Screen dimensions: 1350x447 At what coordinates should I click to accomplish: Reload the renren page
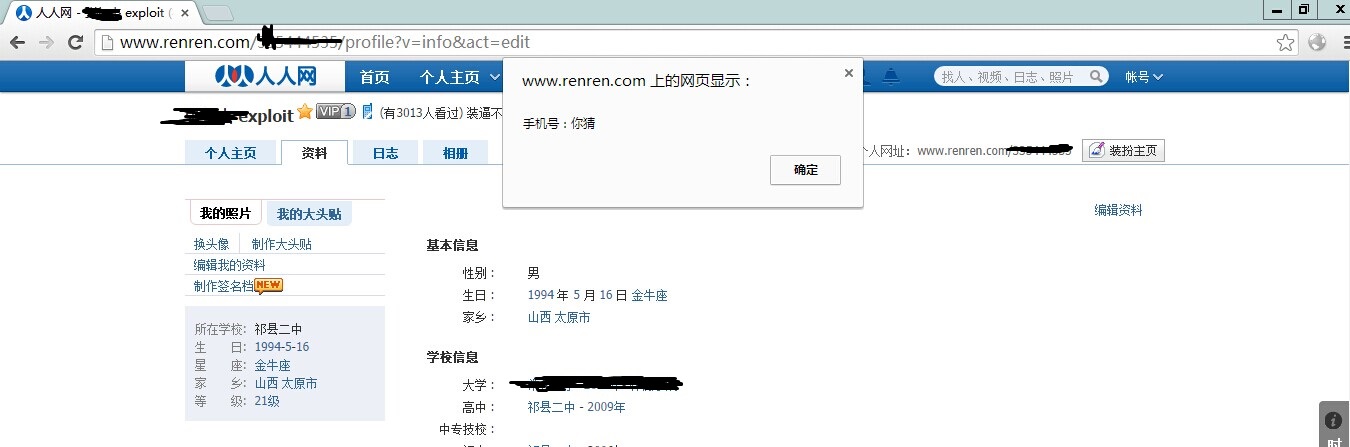(x=75, y=42)
